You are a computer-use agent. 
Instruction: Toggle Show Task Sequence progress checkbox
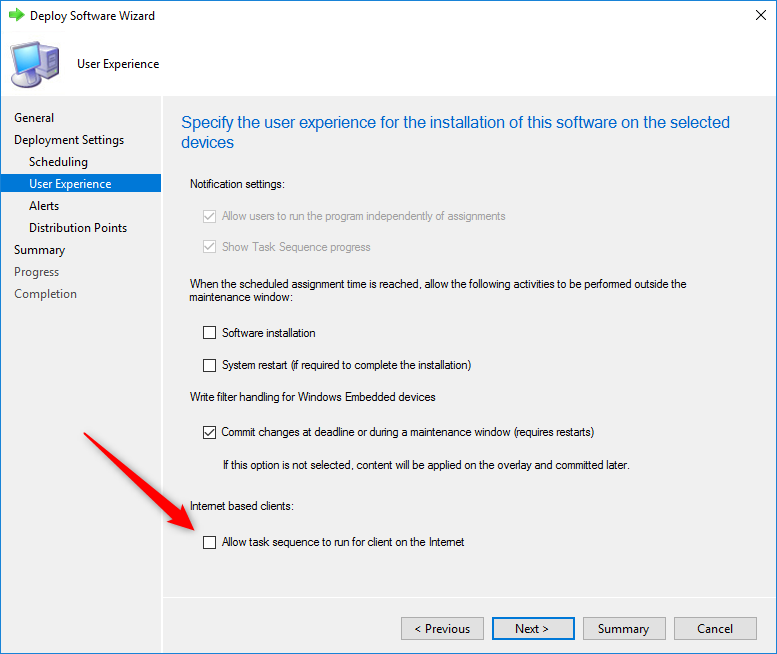tap(209, 247)
